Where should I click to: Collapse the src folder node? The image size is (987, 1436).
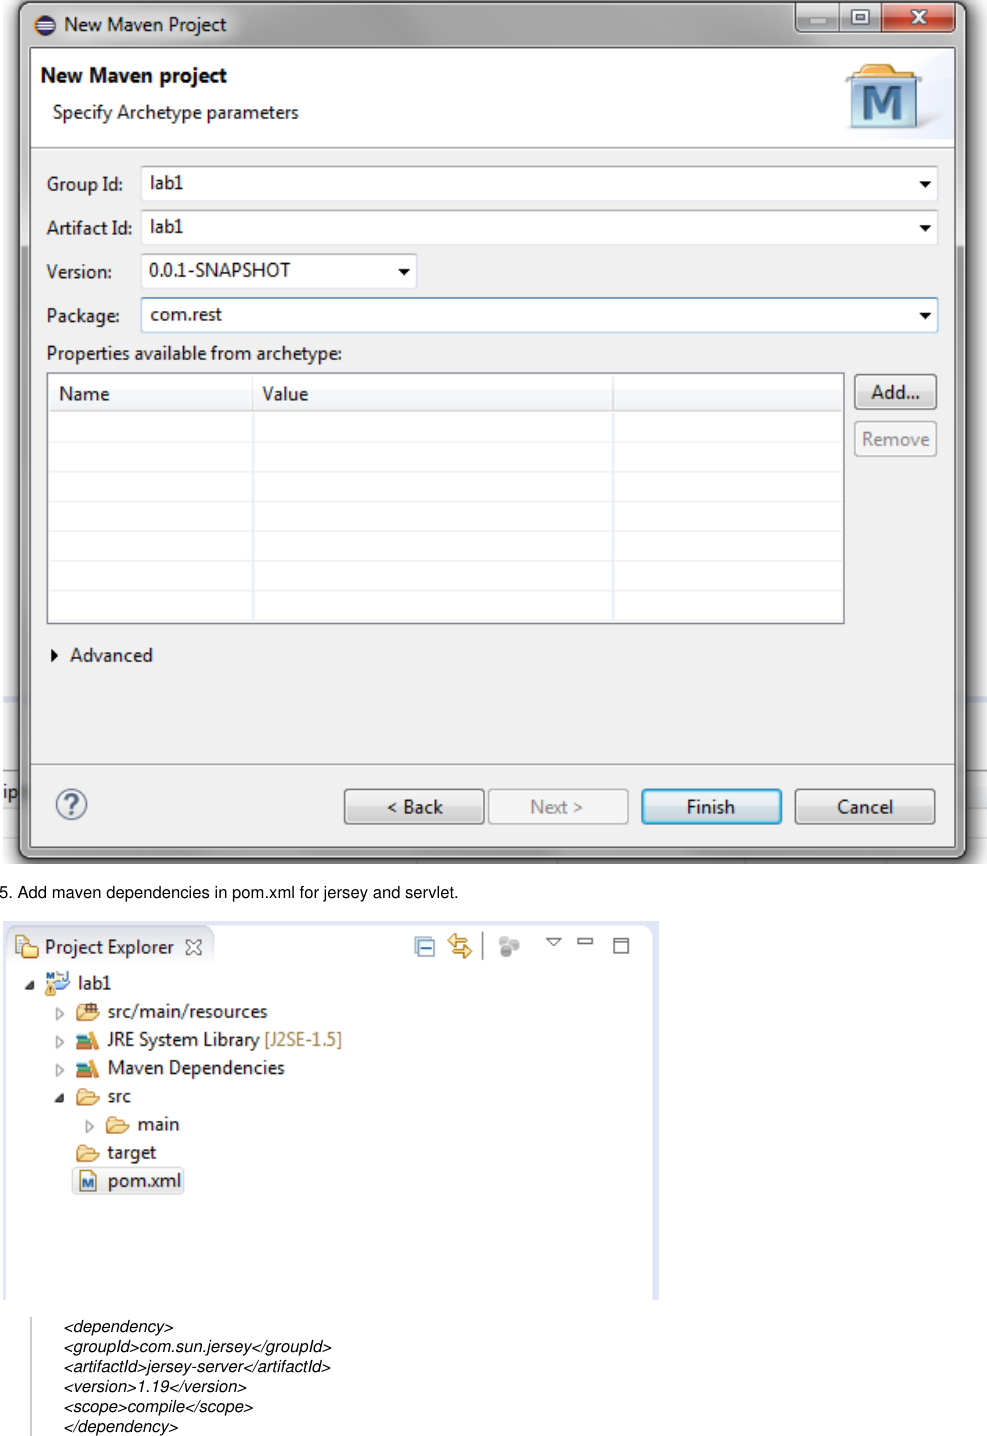click(59, 1098)
